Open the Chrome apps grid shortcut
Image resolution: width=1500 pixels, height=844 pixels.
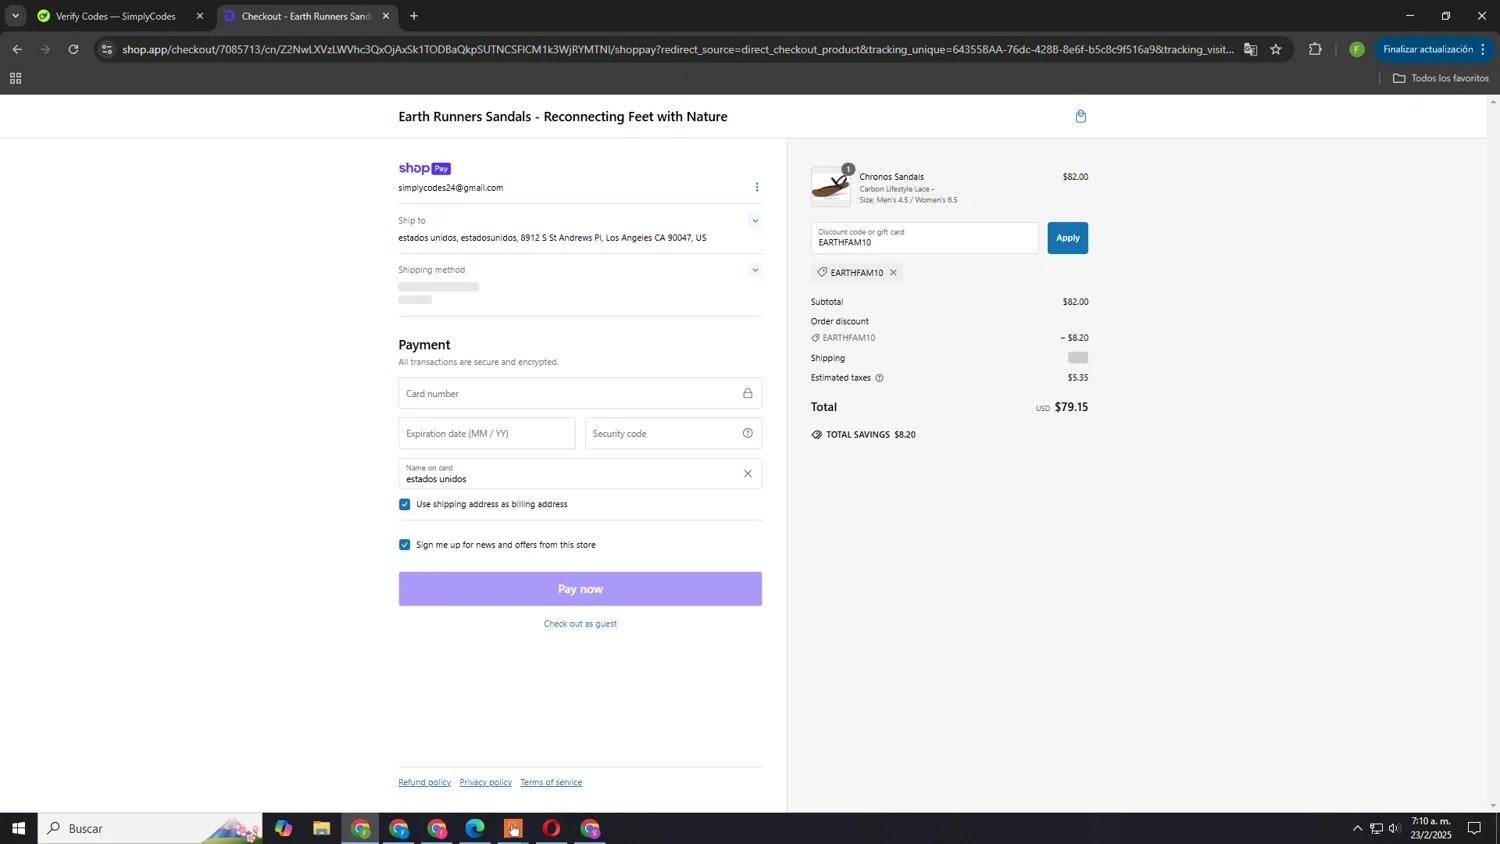coord(15,78)
